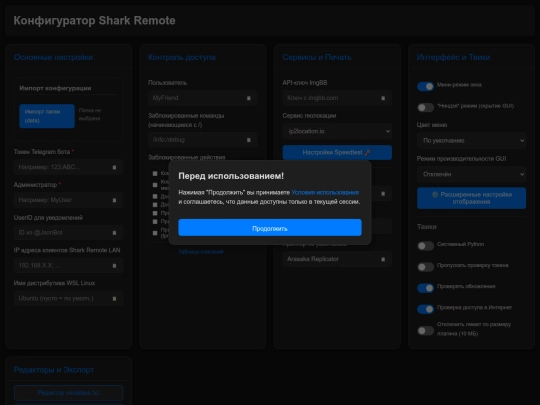The width and height of the screenshot is (540, 405).
Task: Click UserID для уведомлений input field
Action: [x=69, y=233]
